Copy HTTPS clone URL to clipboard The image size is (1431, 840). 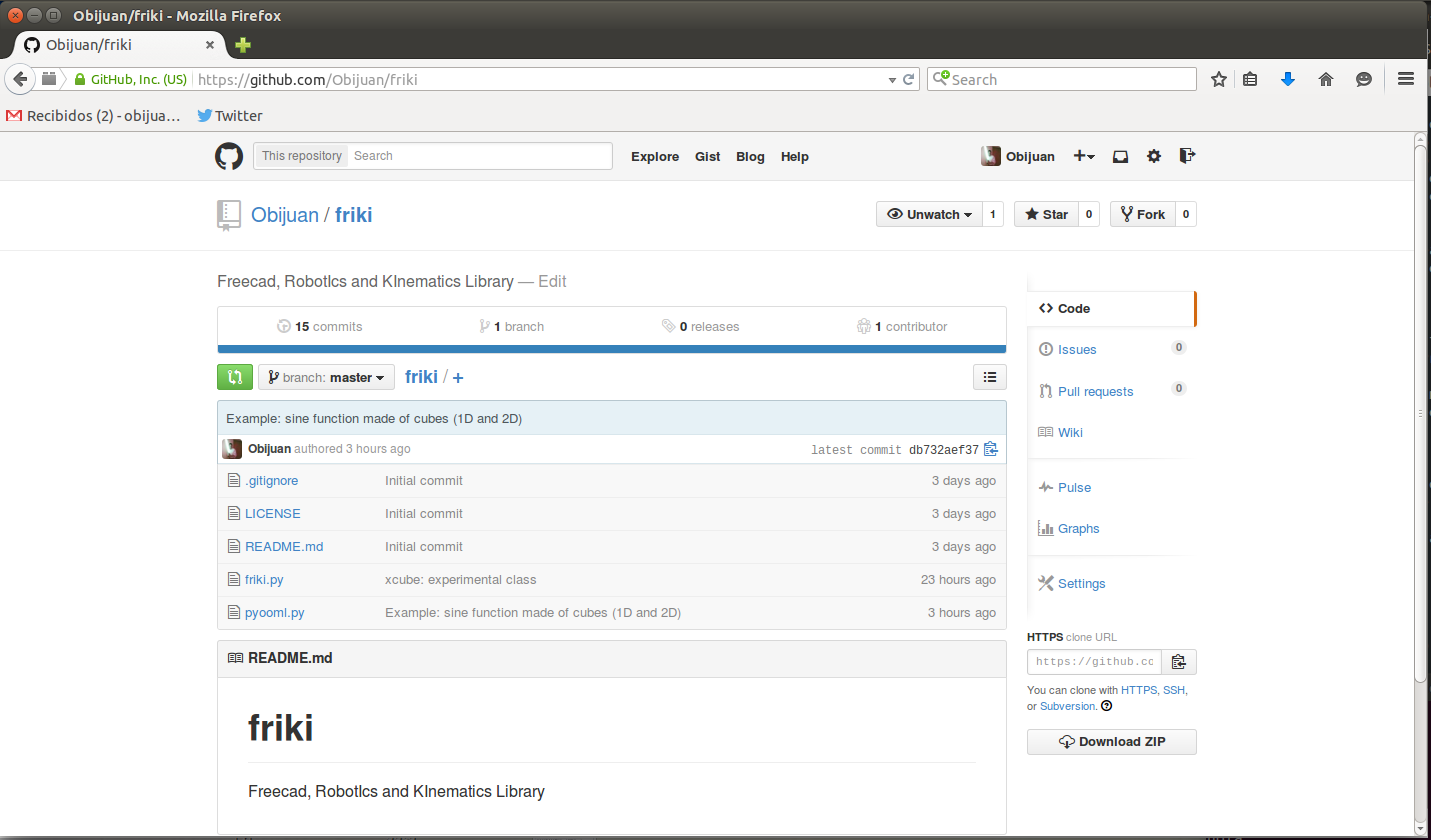point(1179,661)
